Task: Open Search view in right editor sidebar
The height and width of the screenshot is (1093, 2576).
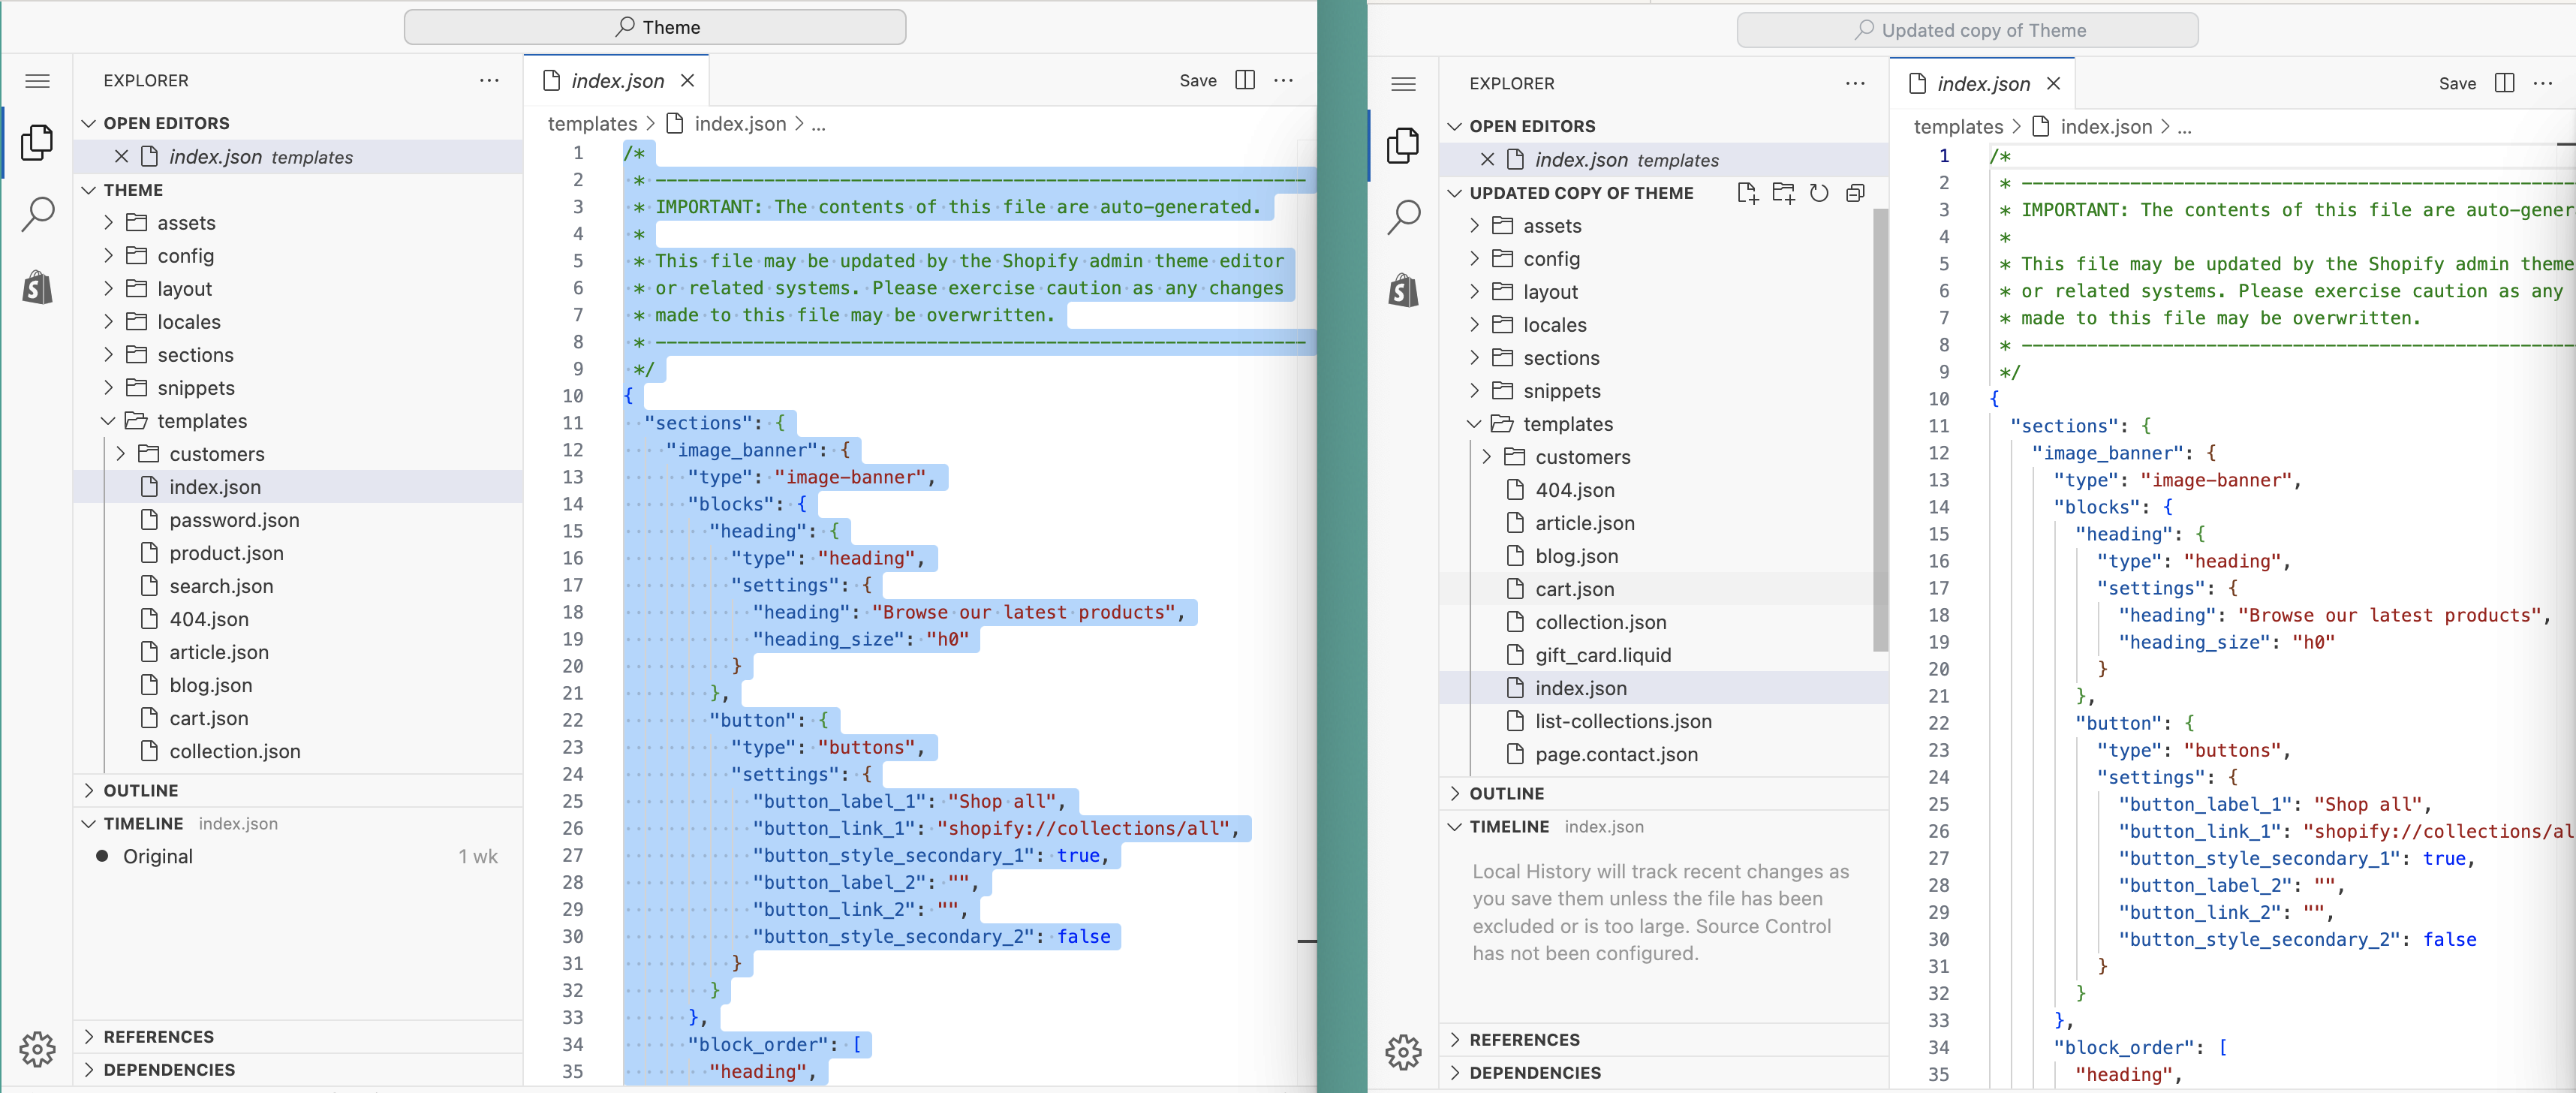Action: 1403,216
